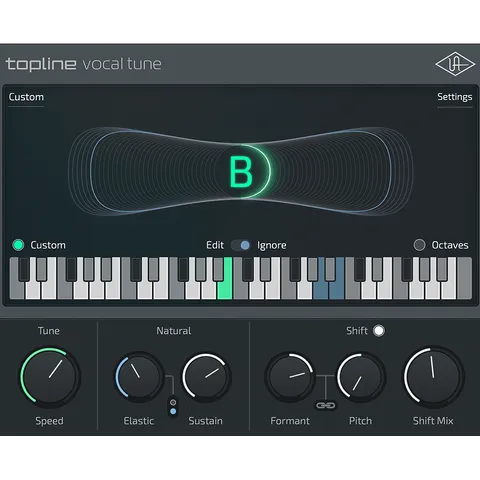Click the first blue highlighted piano key
The width and height of the screenshot is (480, 480).
point(321,289)
